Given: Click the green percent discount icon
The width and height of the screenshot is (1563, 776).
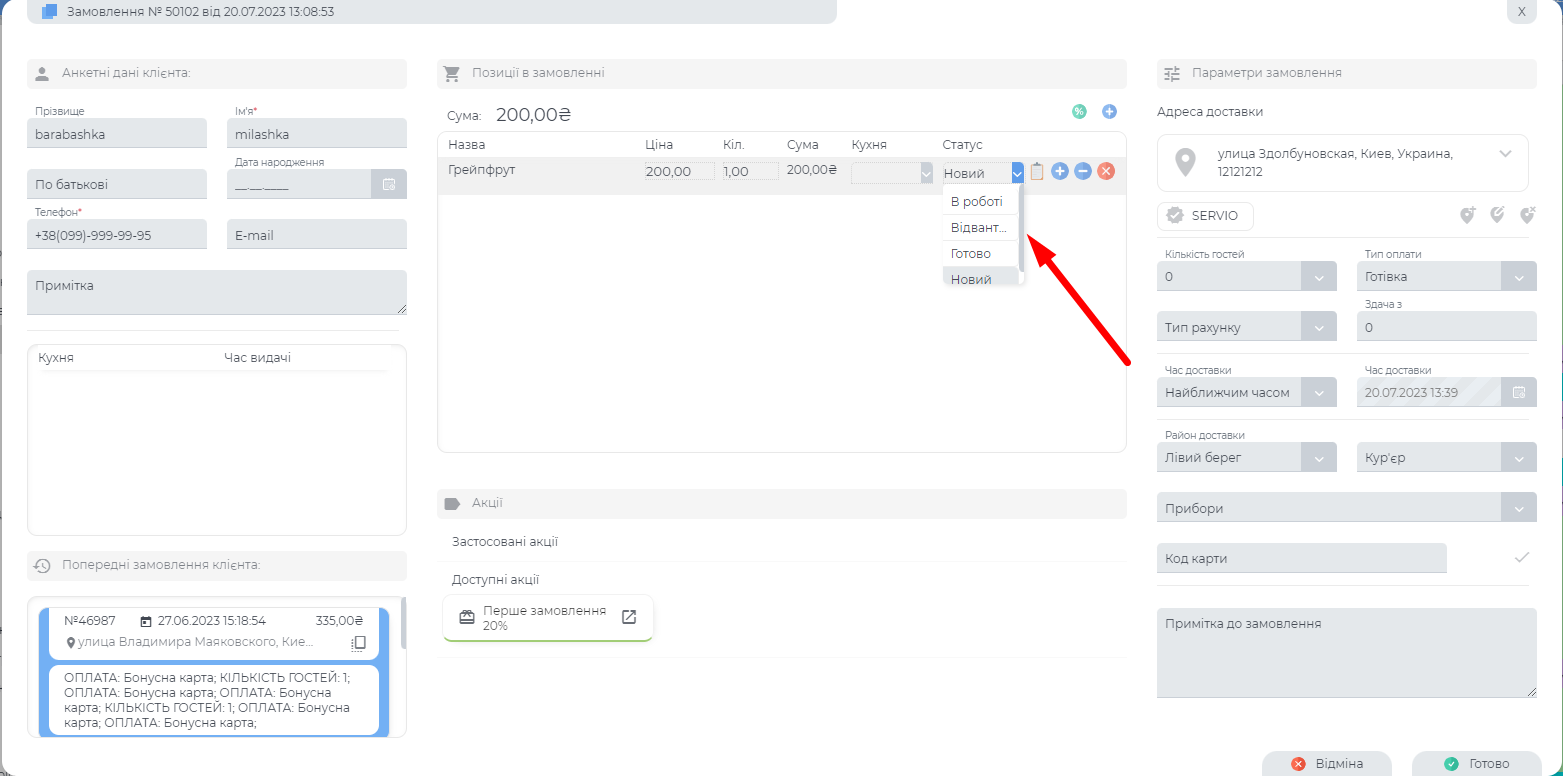Looking at the screenshot, I should [x=1079, y=112].
